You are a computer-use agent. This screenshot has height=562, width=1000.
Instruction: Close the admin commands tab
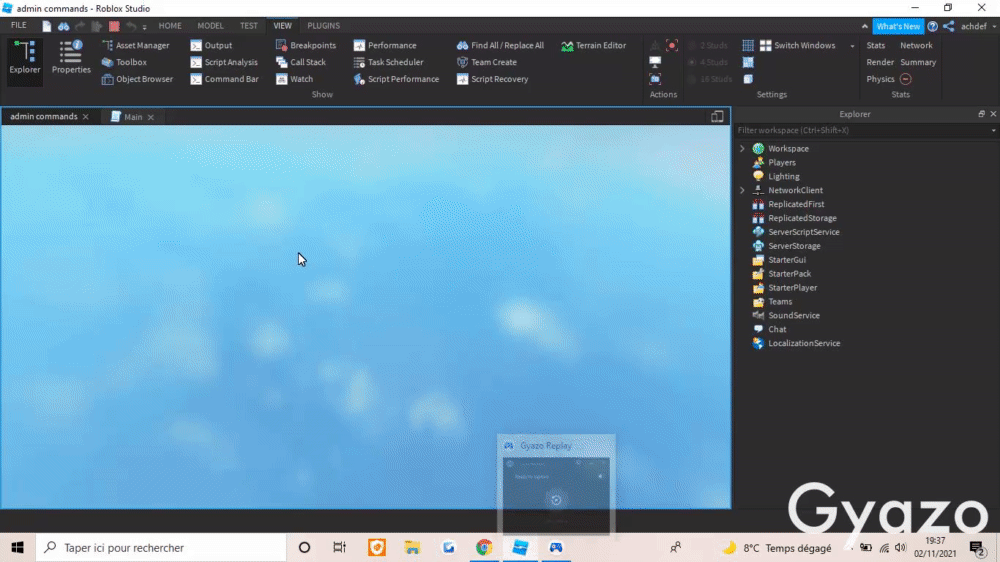pyautogui.click(x=85, y=117)
